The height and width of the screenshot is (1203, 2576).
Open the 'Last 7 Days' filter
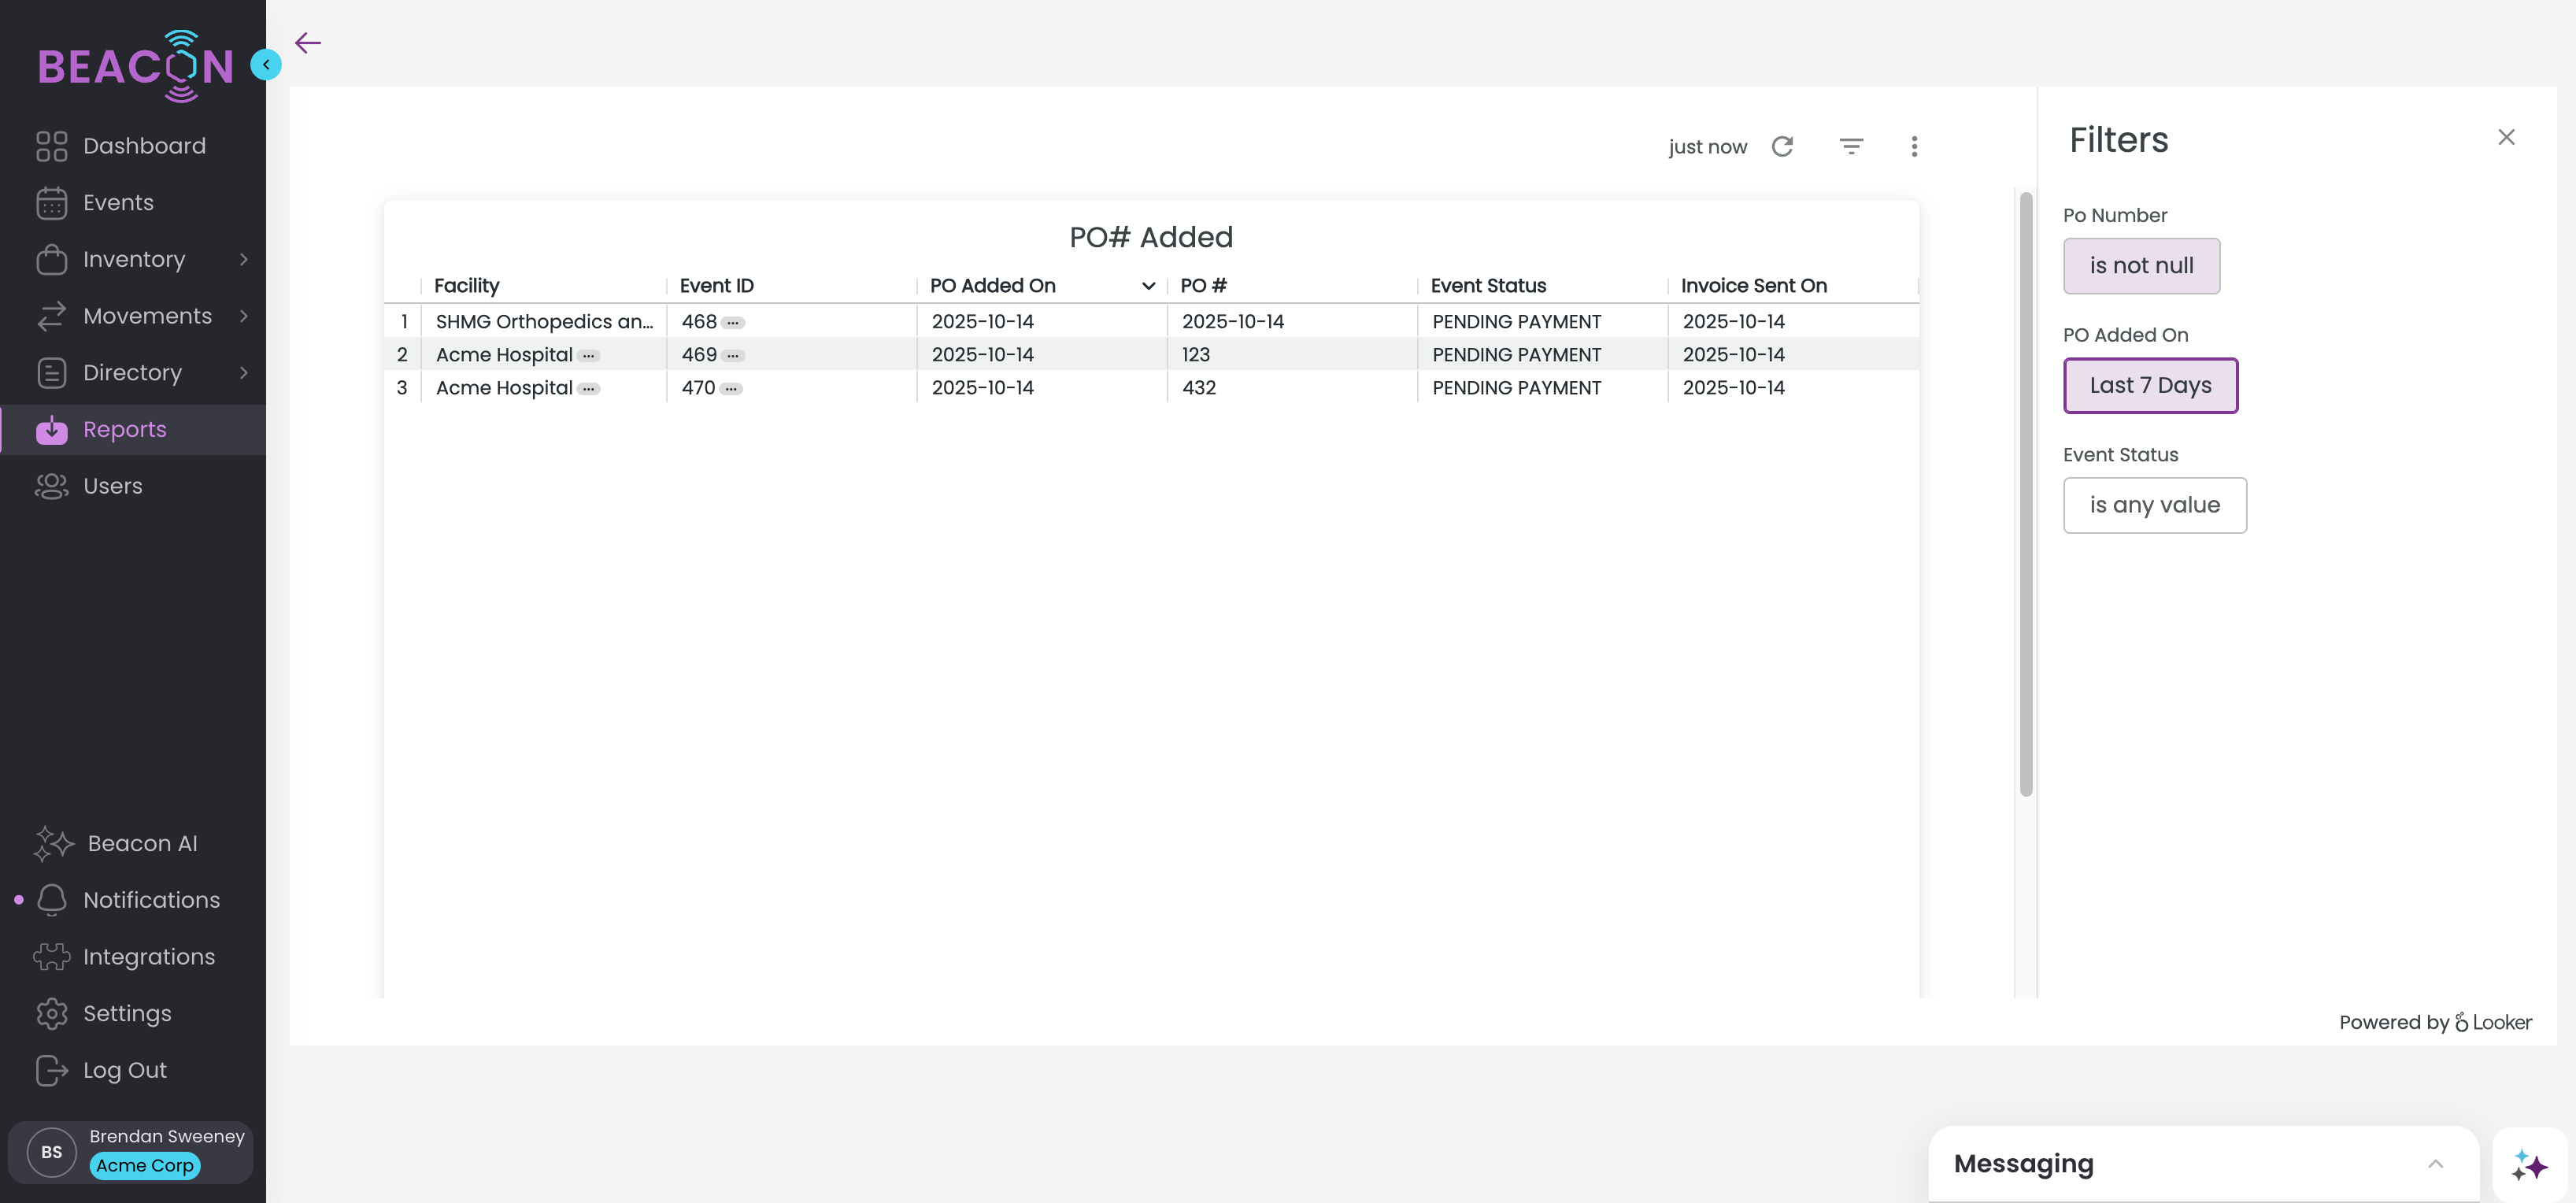click(2150, 386)
